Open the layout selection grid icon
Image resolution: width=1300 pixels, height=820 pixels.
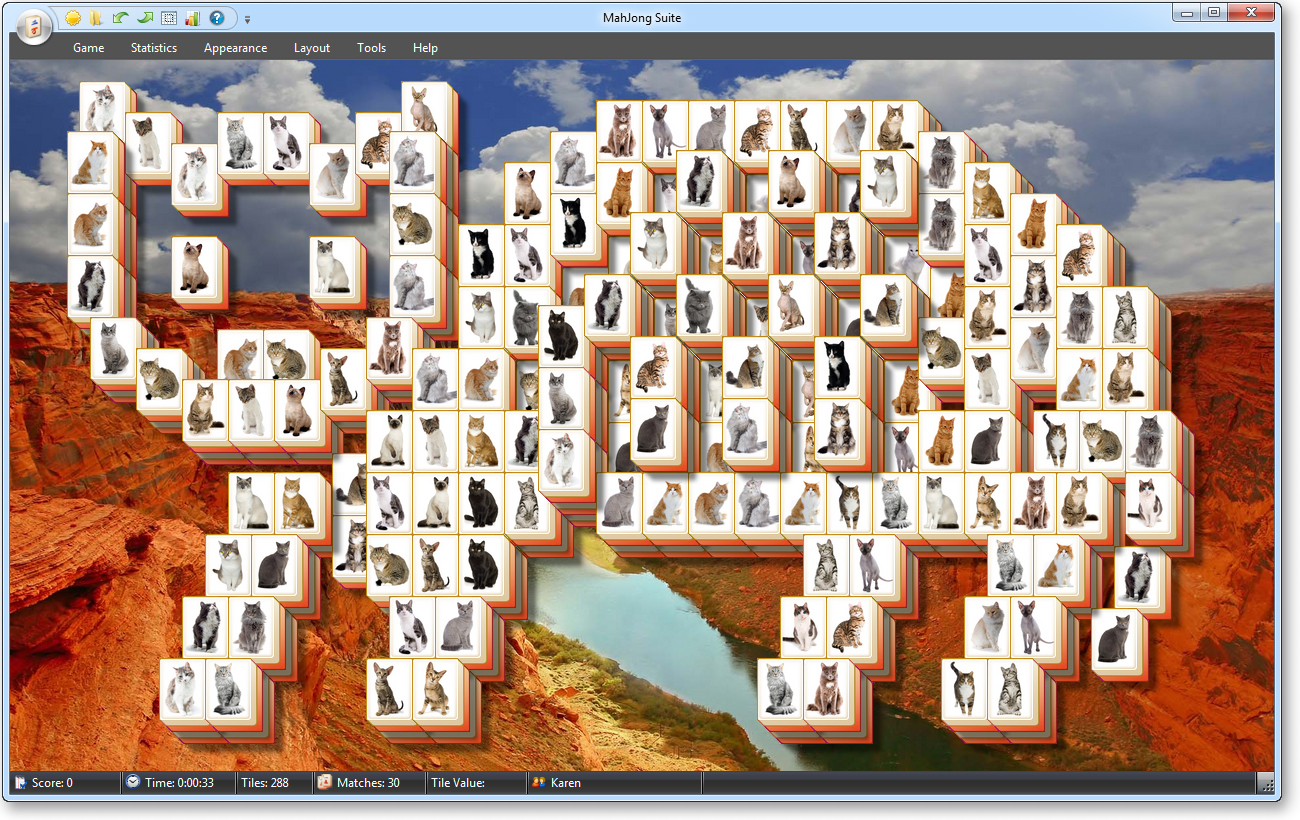(168, 18)
